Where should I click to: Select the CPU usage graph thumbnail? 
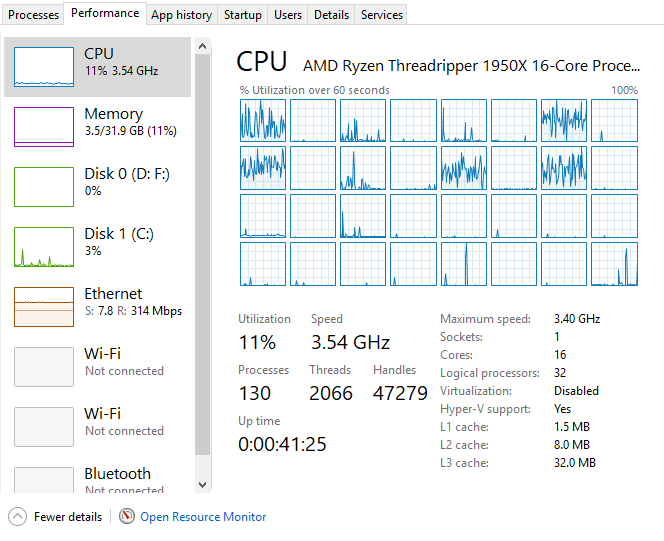pos(43,66)
